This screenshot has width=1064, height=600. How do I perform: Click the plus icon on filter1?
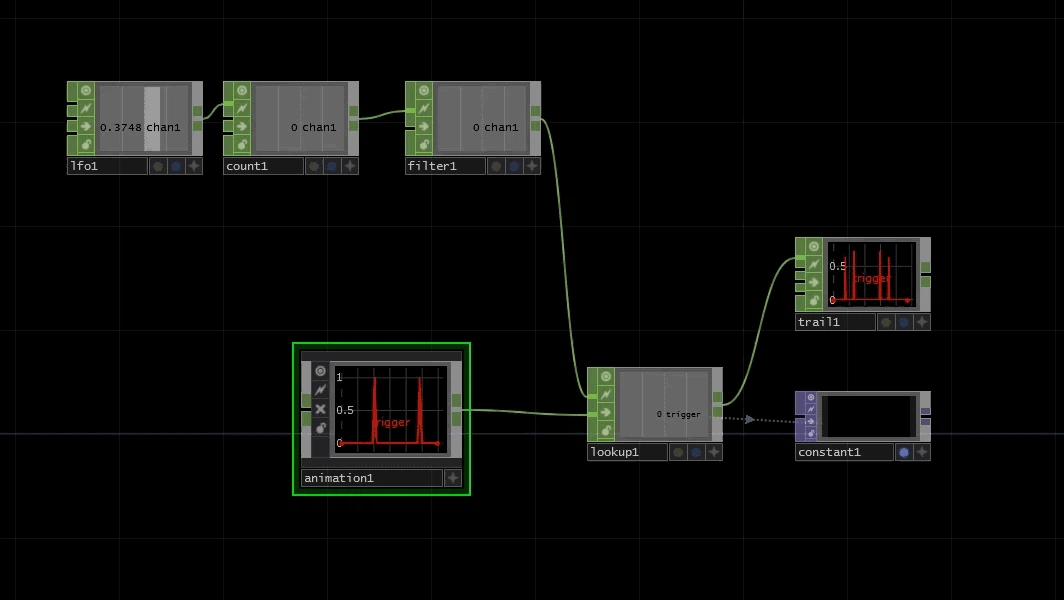pyautogui.click(x=532, y=166)
